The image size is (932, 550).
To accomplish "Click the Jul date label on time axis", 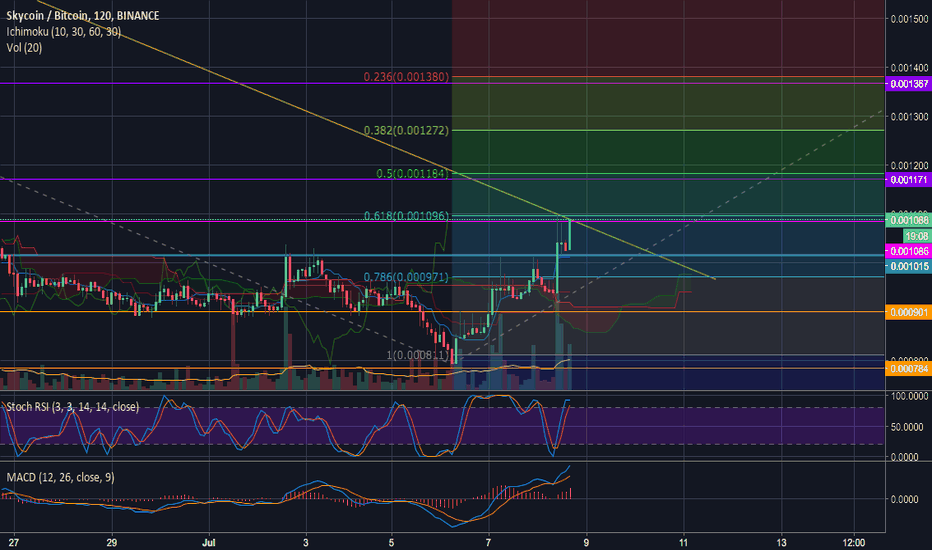I will coord(209,542).
